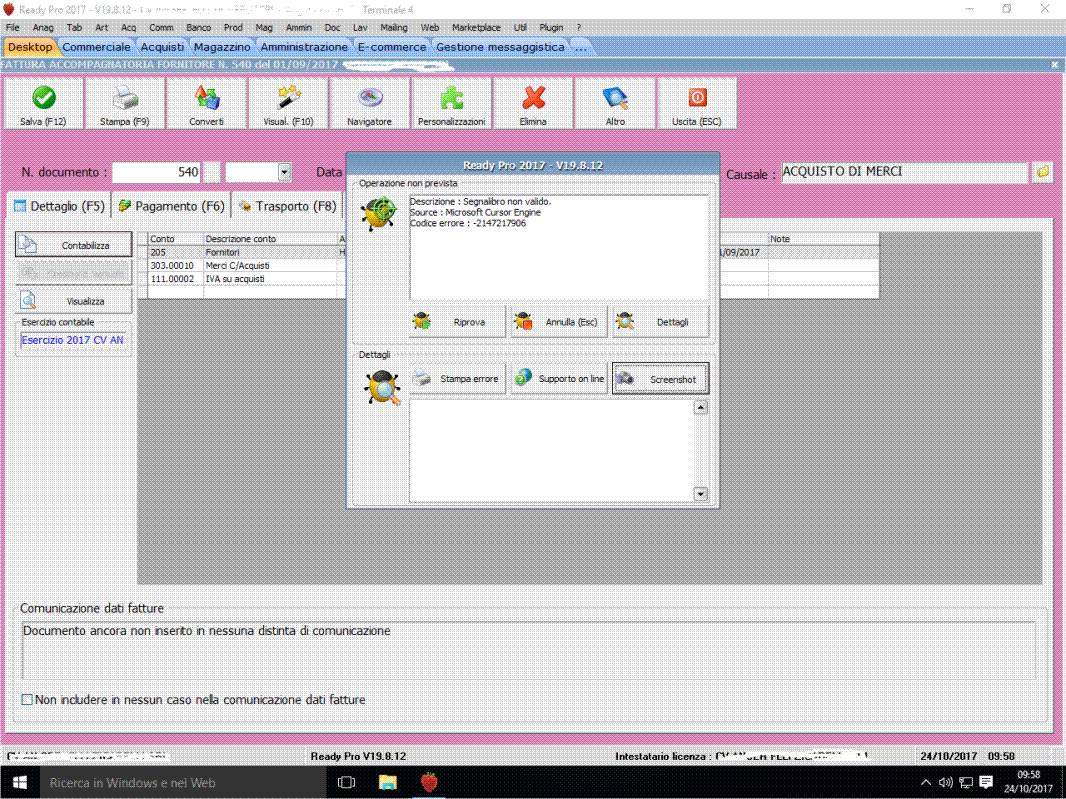
Task: Click Dettagli button in error dialog
Action: 661,322
